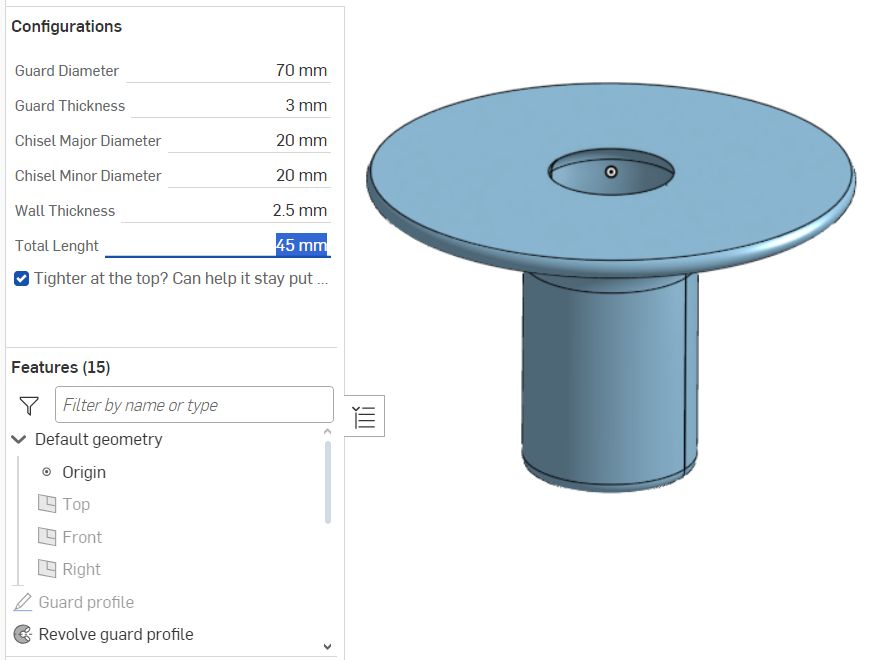This screenshot has width=884, height=660.
Task: Click the Total Lenght value field
Action: point(218,245)
